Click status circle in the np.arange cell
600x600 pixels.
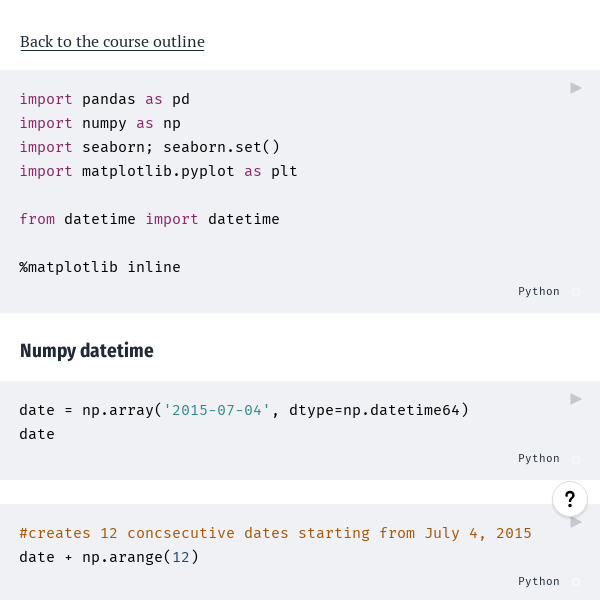tap(575, 582)
